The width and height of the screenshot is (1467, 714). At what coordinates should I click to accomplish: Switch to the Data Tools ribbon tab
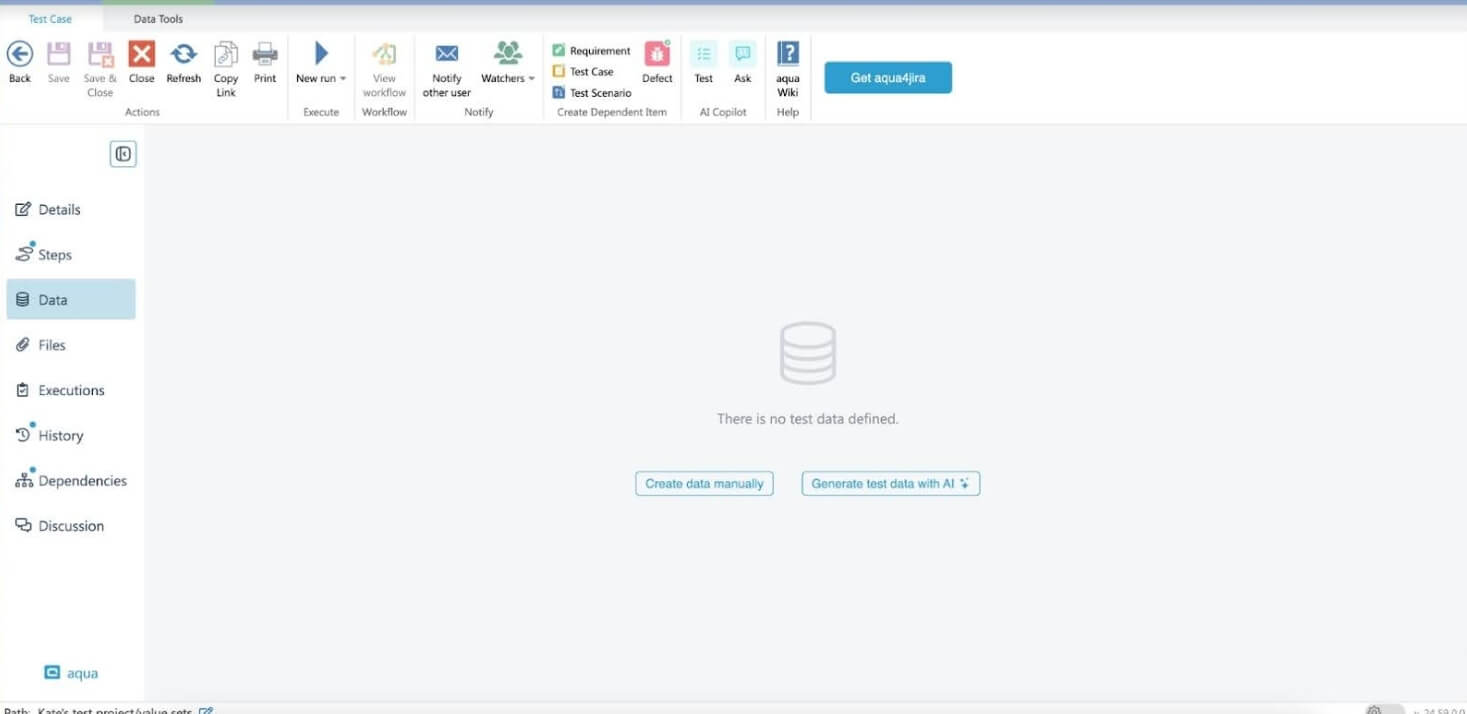point(157,17)
